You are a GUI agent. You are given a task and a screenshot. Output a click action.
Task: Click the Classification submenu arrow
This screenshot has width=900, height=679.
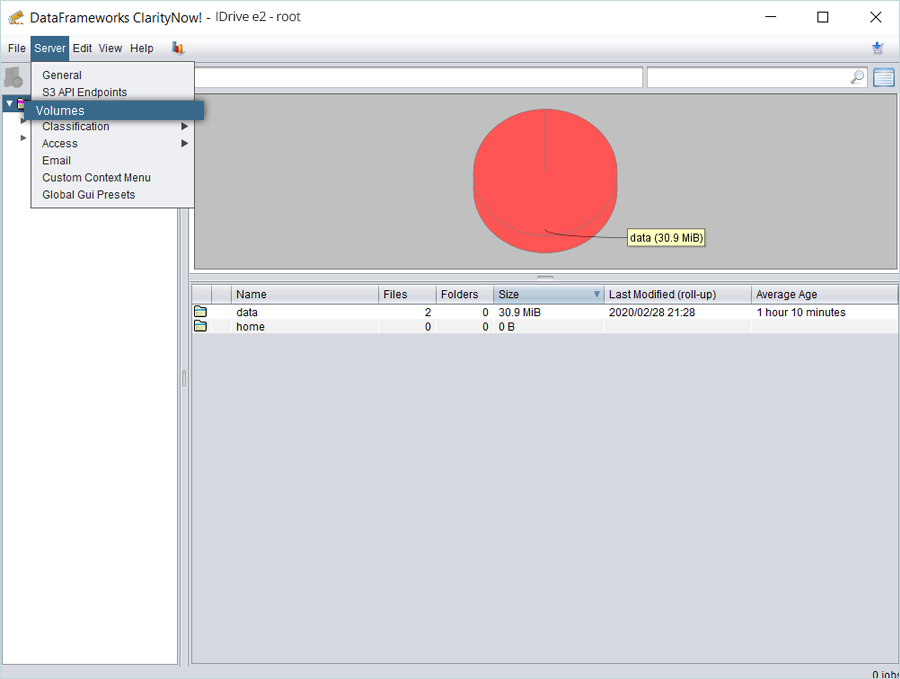(x=184, y=126)
